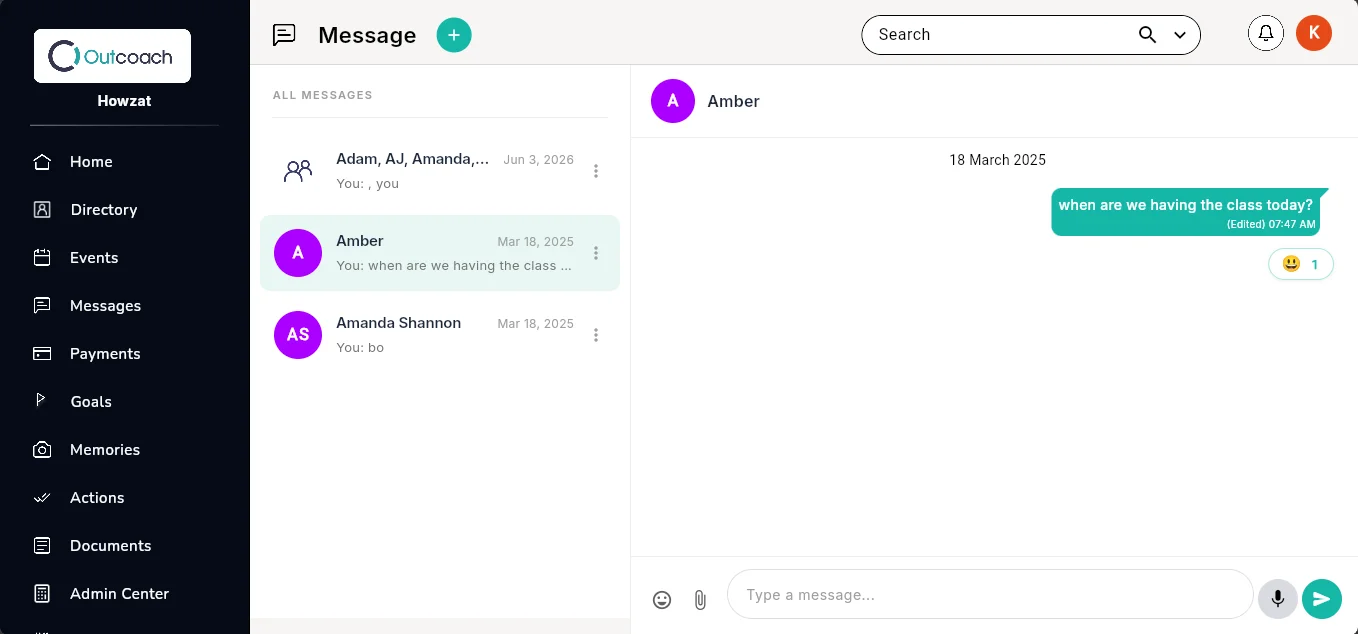Go to the Actions page
The width and height of the screenshot is (1358, 634).
tap(97, 498)
